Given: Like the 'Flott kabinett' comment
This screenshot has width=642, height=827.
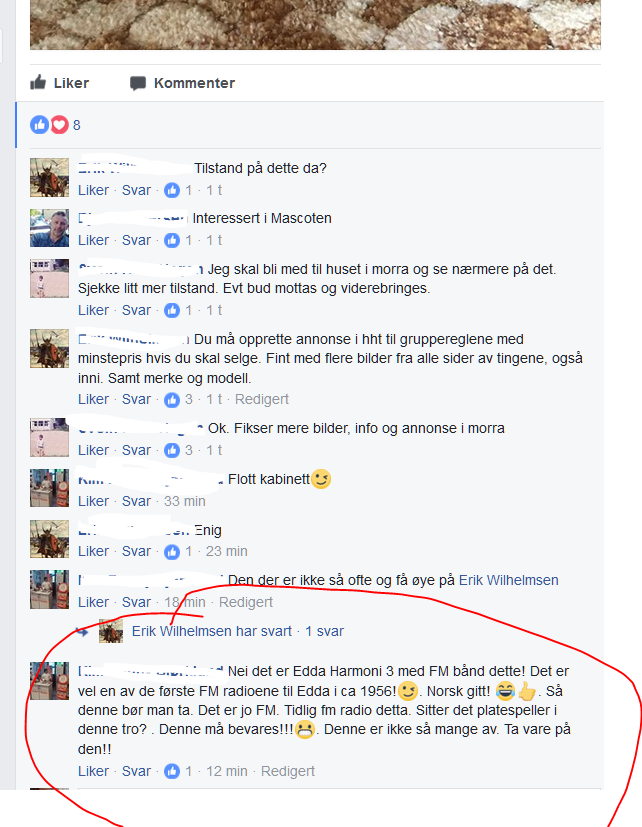Looking at the screenshot, I should pyautogui.click(x=93, y=501).
